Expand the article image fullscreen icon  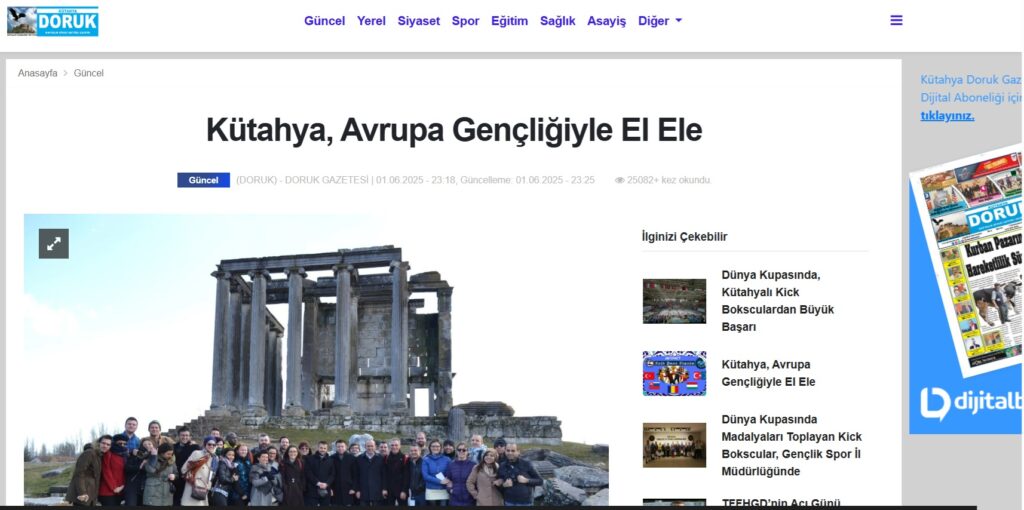coord(54,244)
